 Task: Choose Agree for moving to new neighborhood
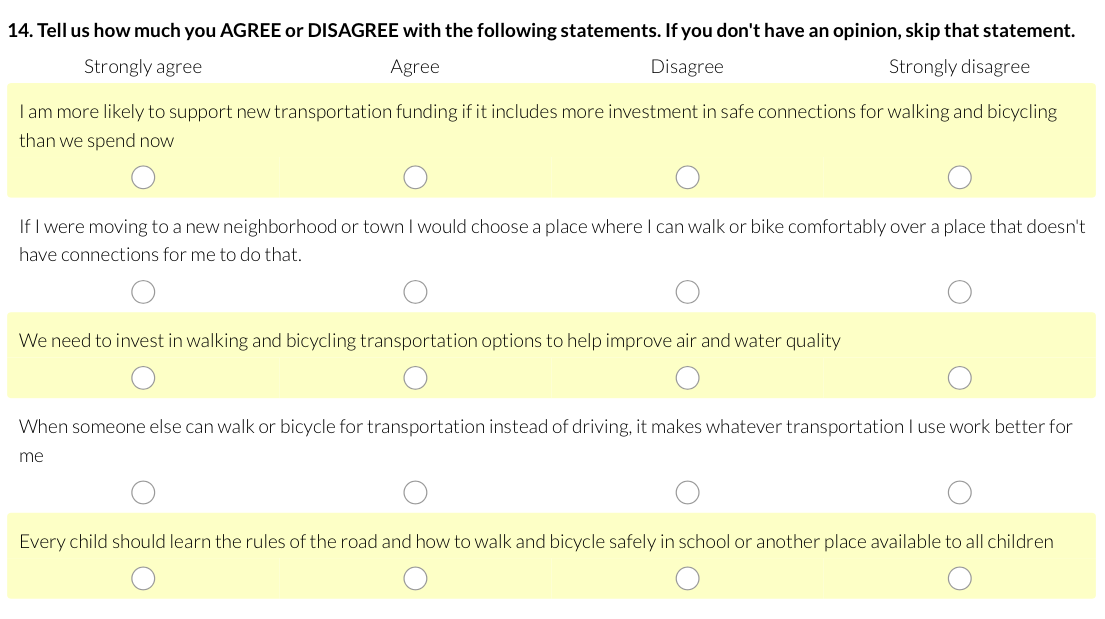point(416,292)
